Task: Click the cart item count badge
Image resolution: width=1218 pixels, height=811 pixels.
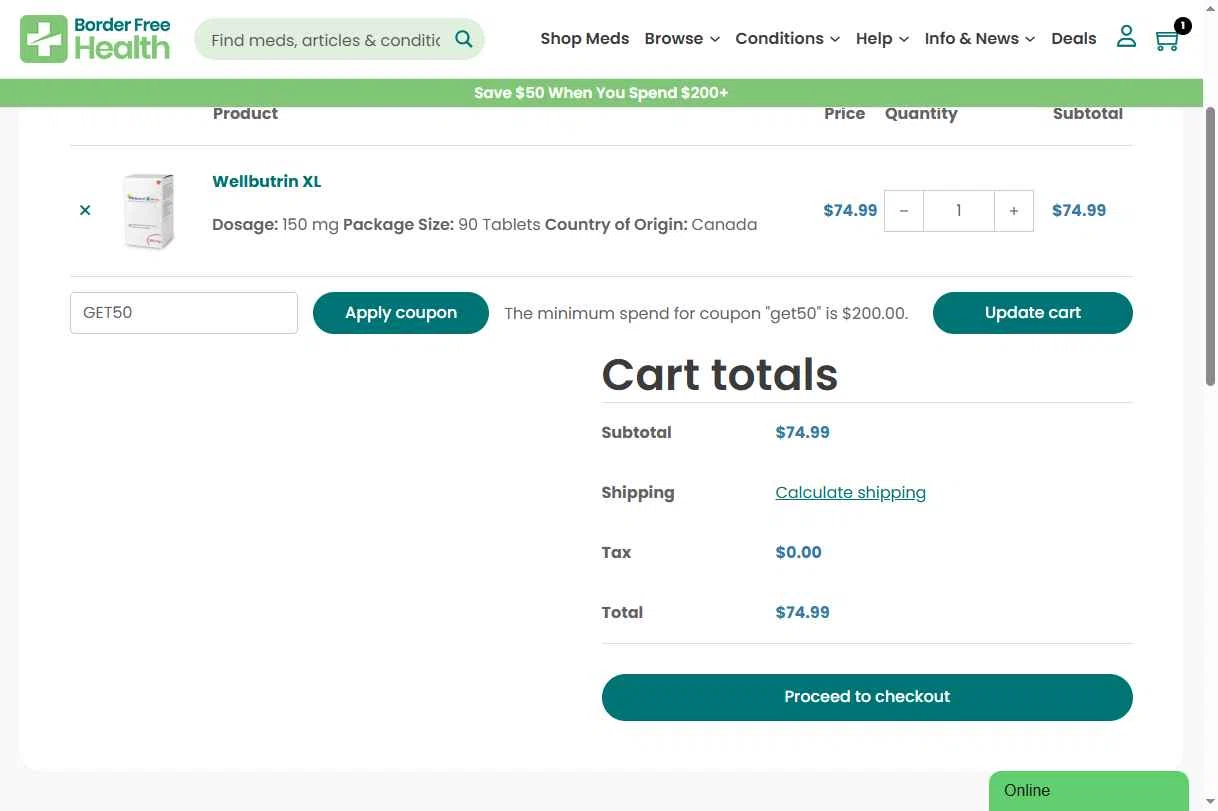Action: [x=1183, y=26]
